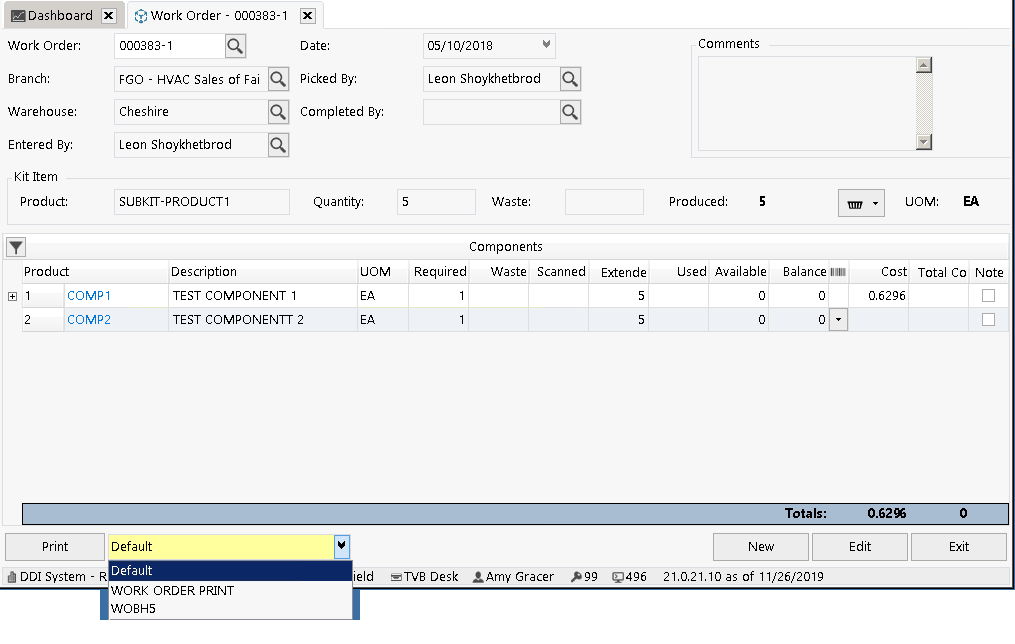The width and height of the screenshot is (1015, 644).
Task: Click the barcode column header icon
Action: click(x=838, y=272)
